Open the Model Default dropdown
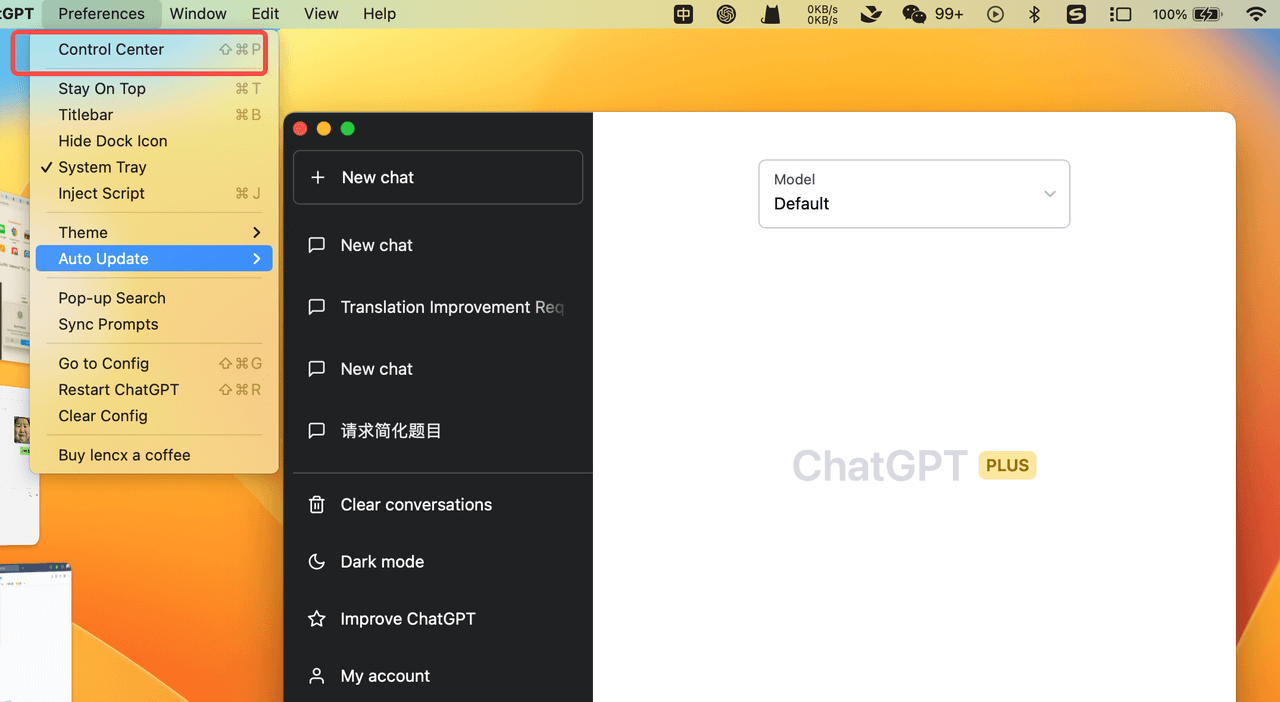This screenshot has height=702, width=1280. (x=914, y=193)
